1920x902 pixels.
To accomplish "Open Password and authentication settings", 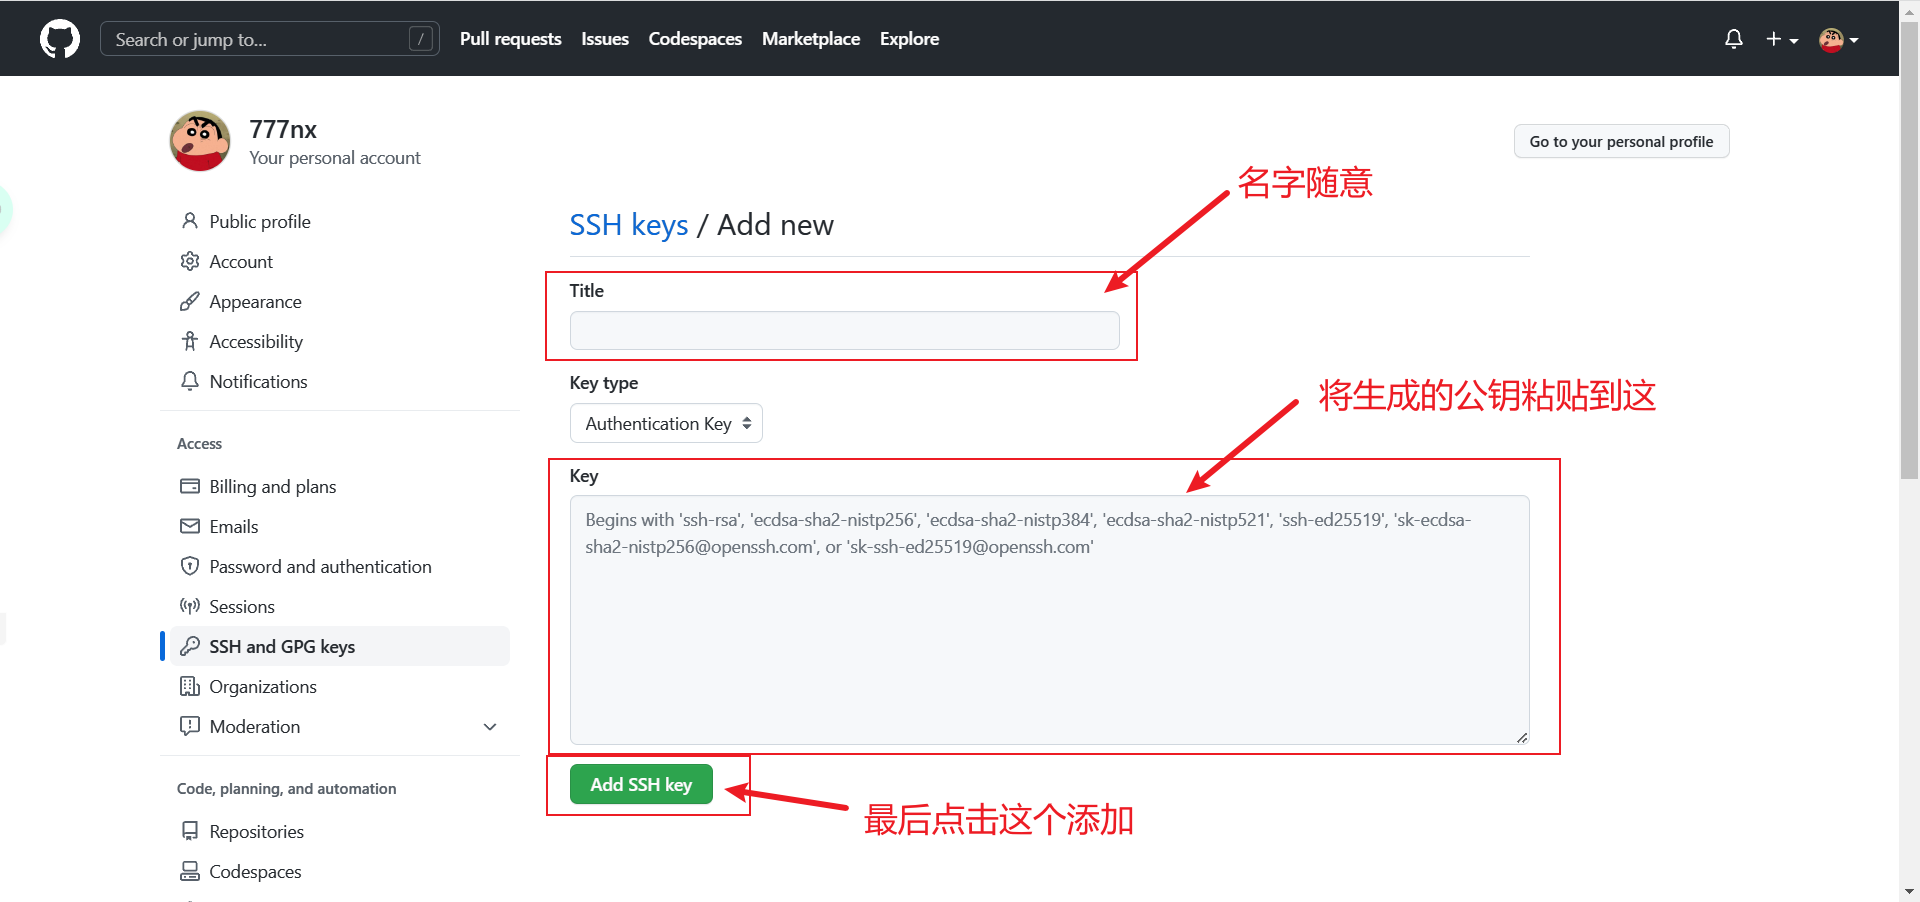I will point(320,566).
